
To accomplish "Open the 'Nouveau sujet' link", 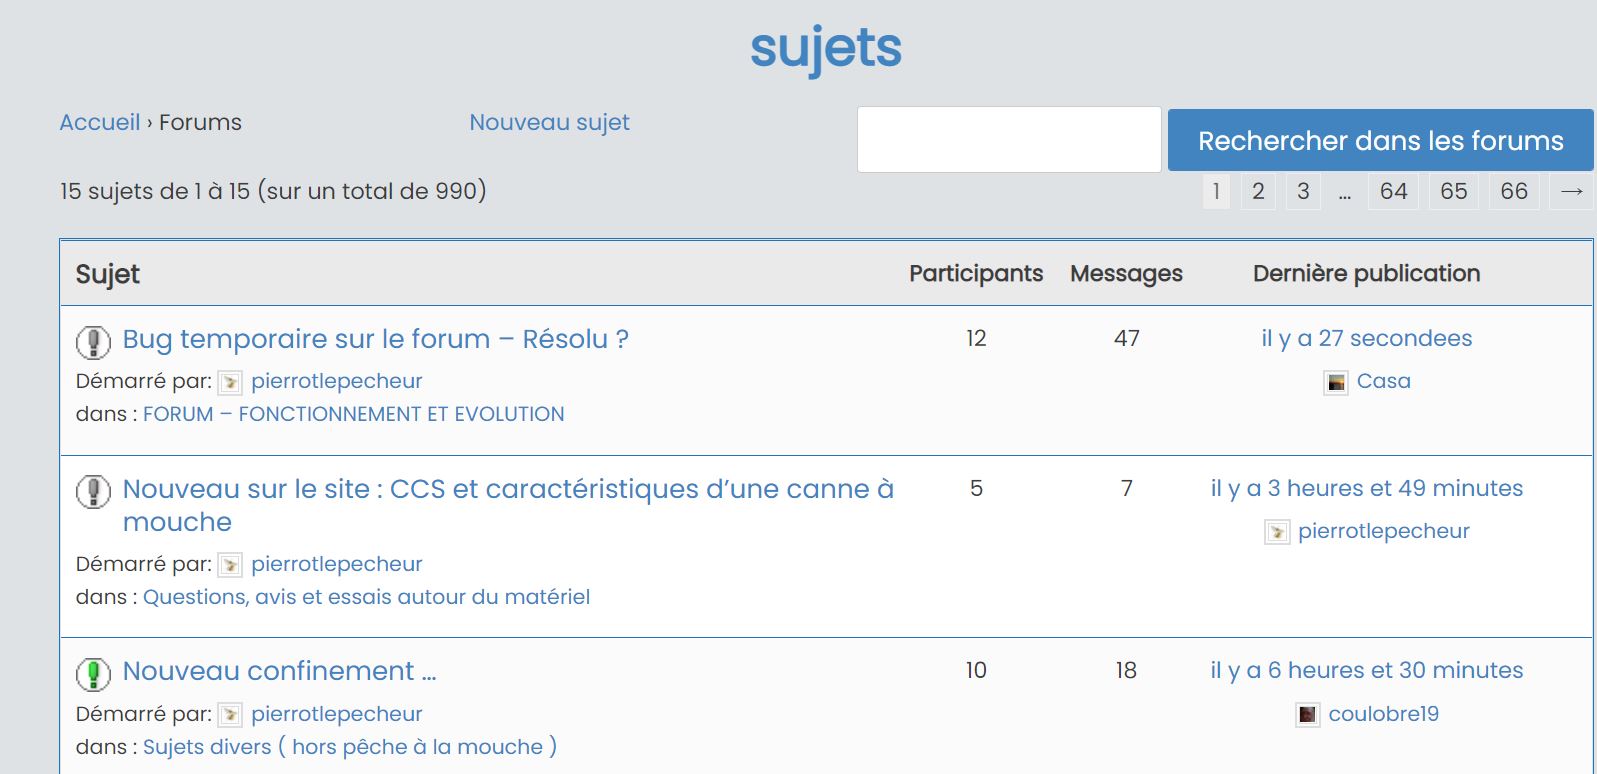I will click(x=549, y=122).
